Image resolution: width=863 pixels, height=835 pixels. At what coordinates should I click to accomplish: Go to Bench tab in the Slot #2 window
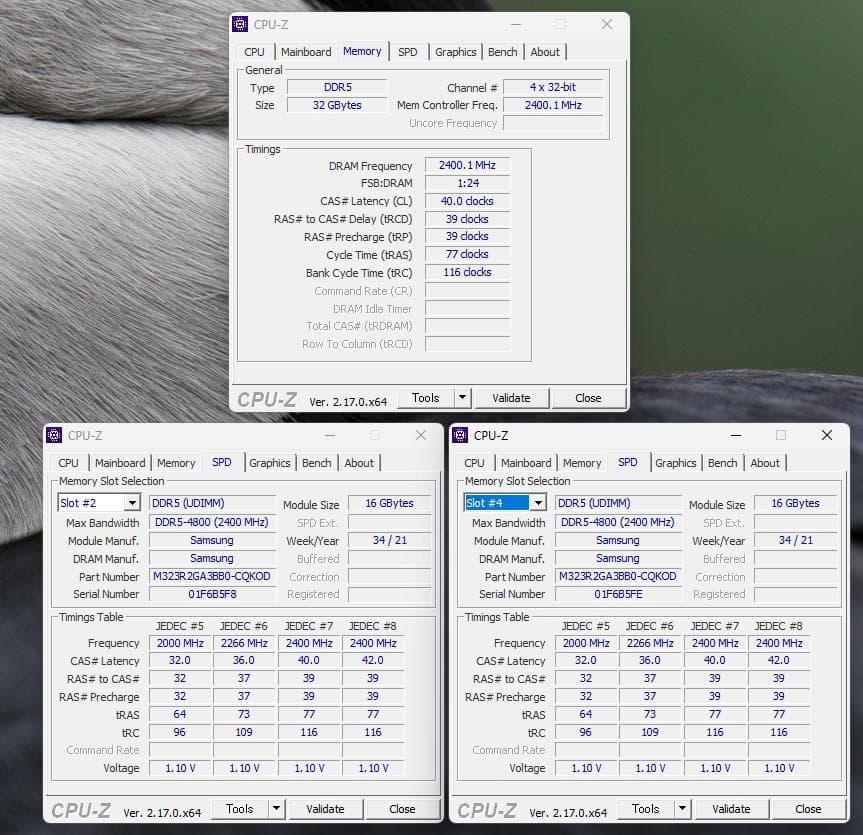tap(316, 463)
